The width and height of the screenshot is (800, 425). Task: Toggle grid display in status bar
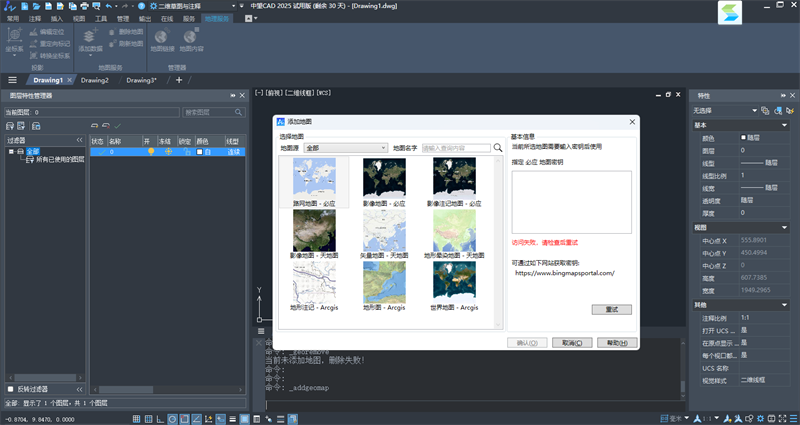136,419
